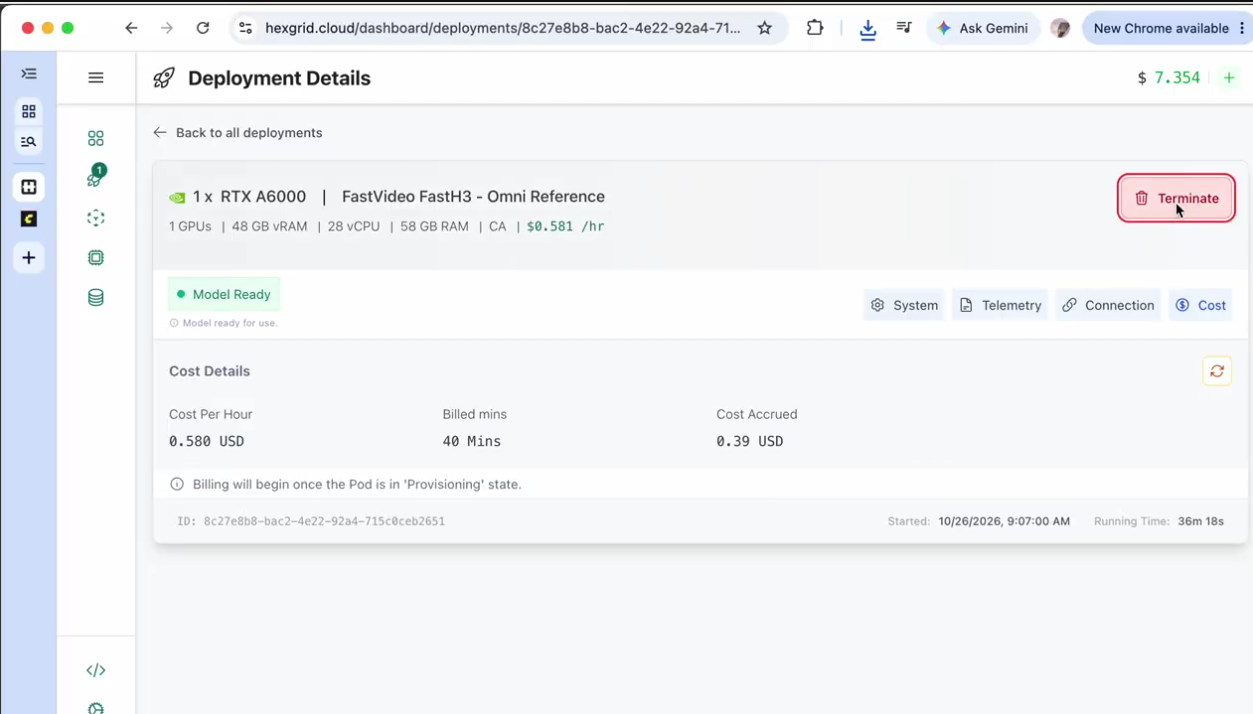
Task: Open the Connection tab
Action: point(1108,305)
